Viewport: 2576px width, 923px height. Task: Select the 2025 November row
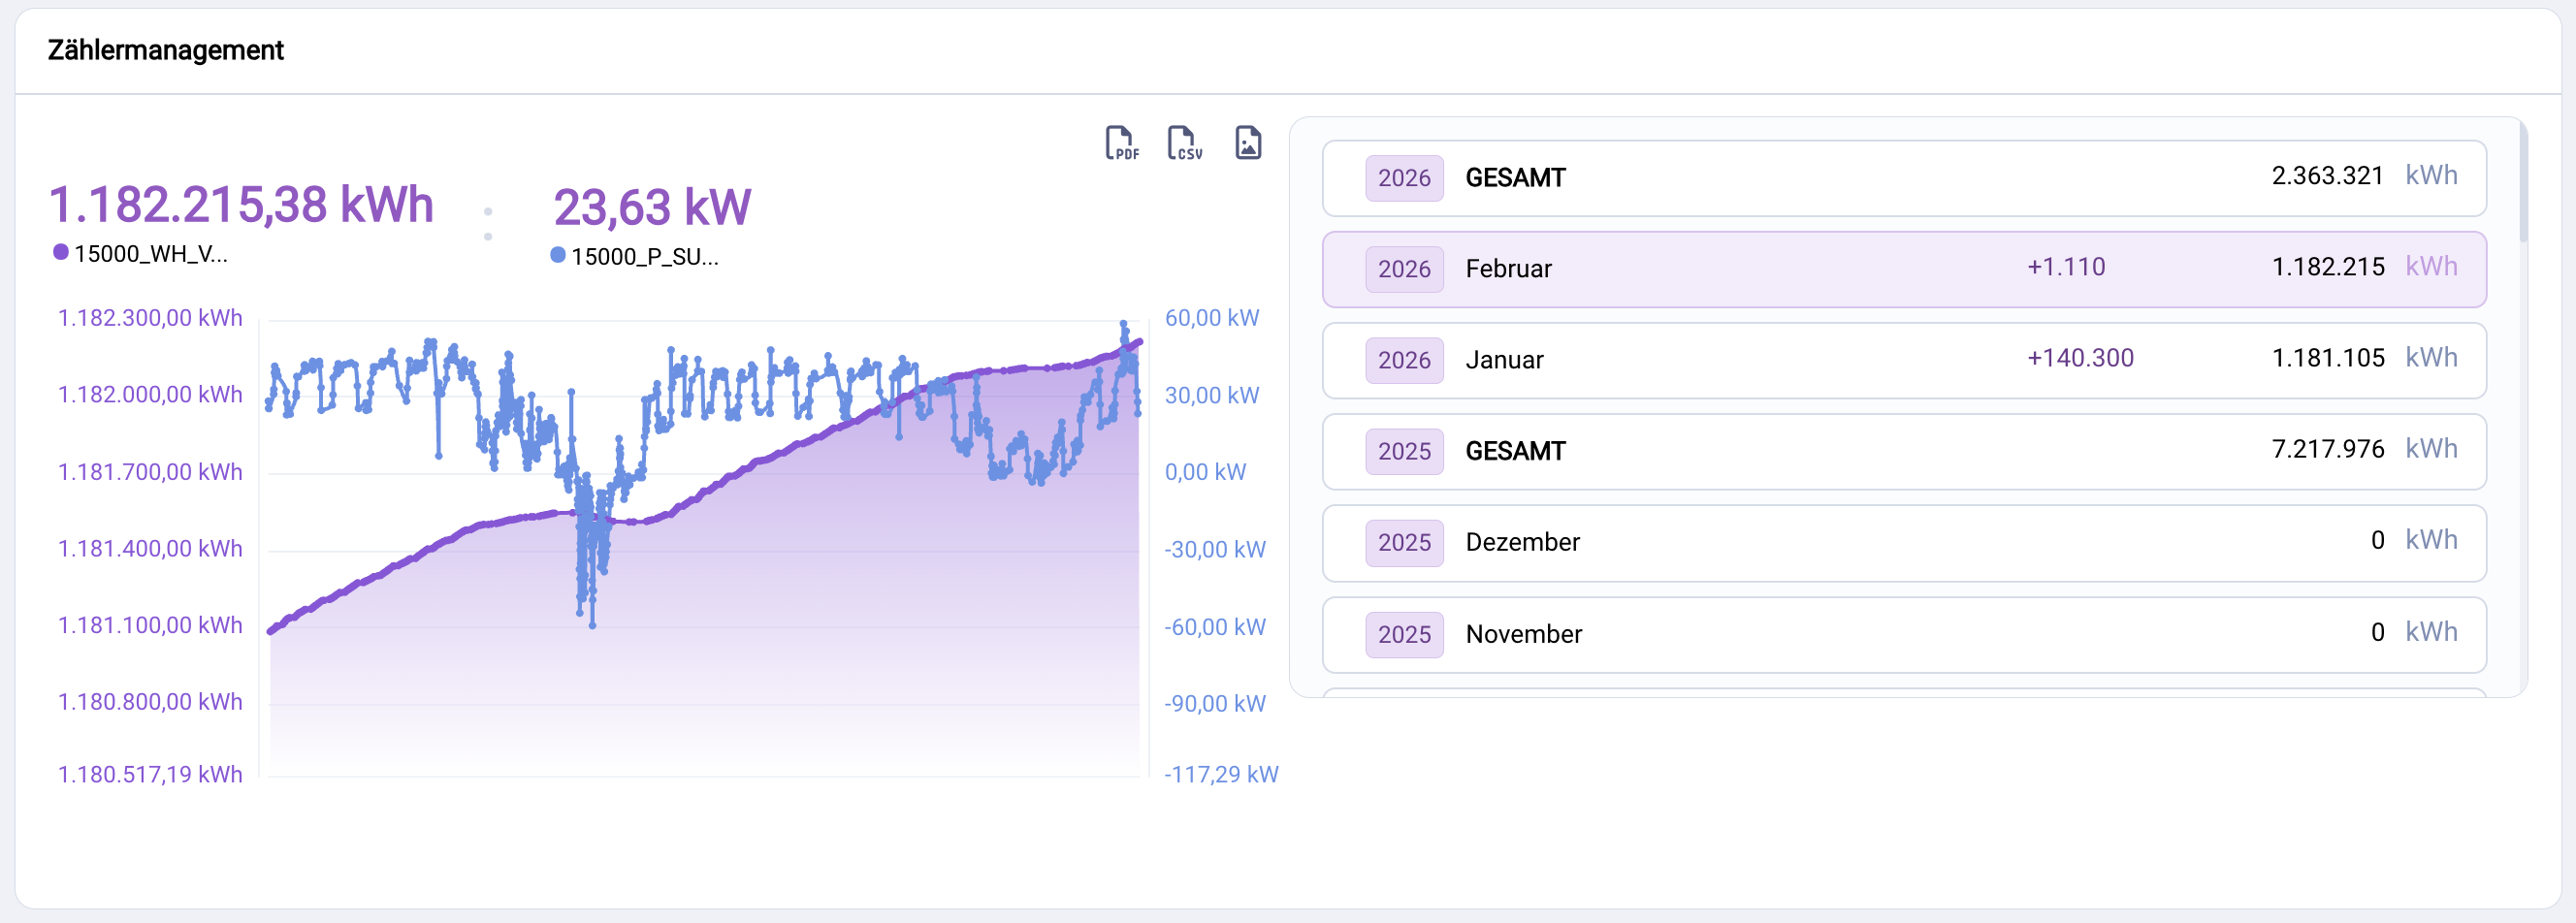(1903, 634)
